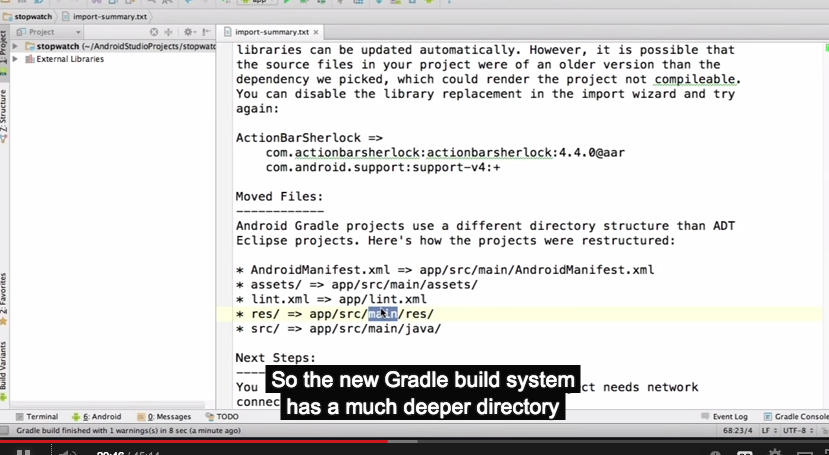829x455 pixels.
Task: Open the 6: Android tool window
Action: (97, 416)
